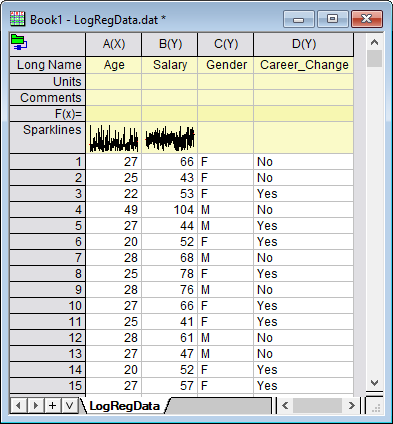Click Age cell 22 in row 3
This screenshot has width=393, height=424.
click(114, 194)
